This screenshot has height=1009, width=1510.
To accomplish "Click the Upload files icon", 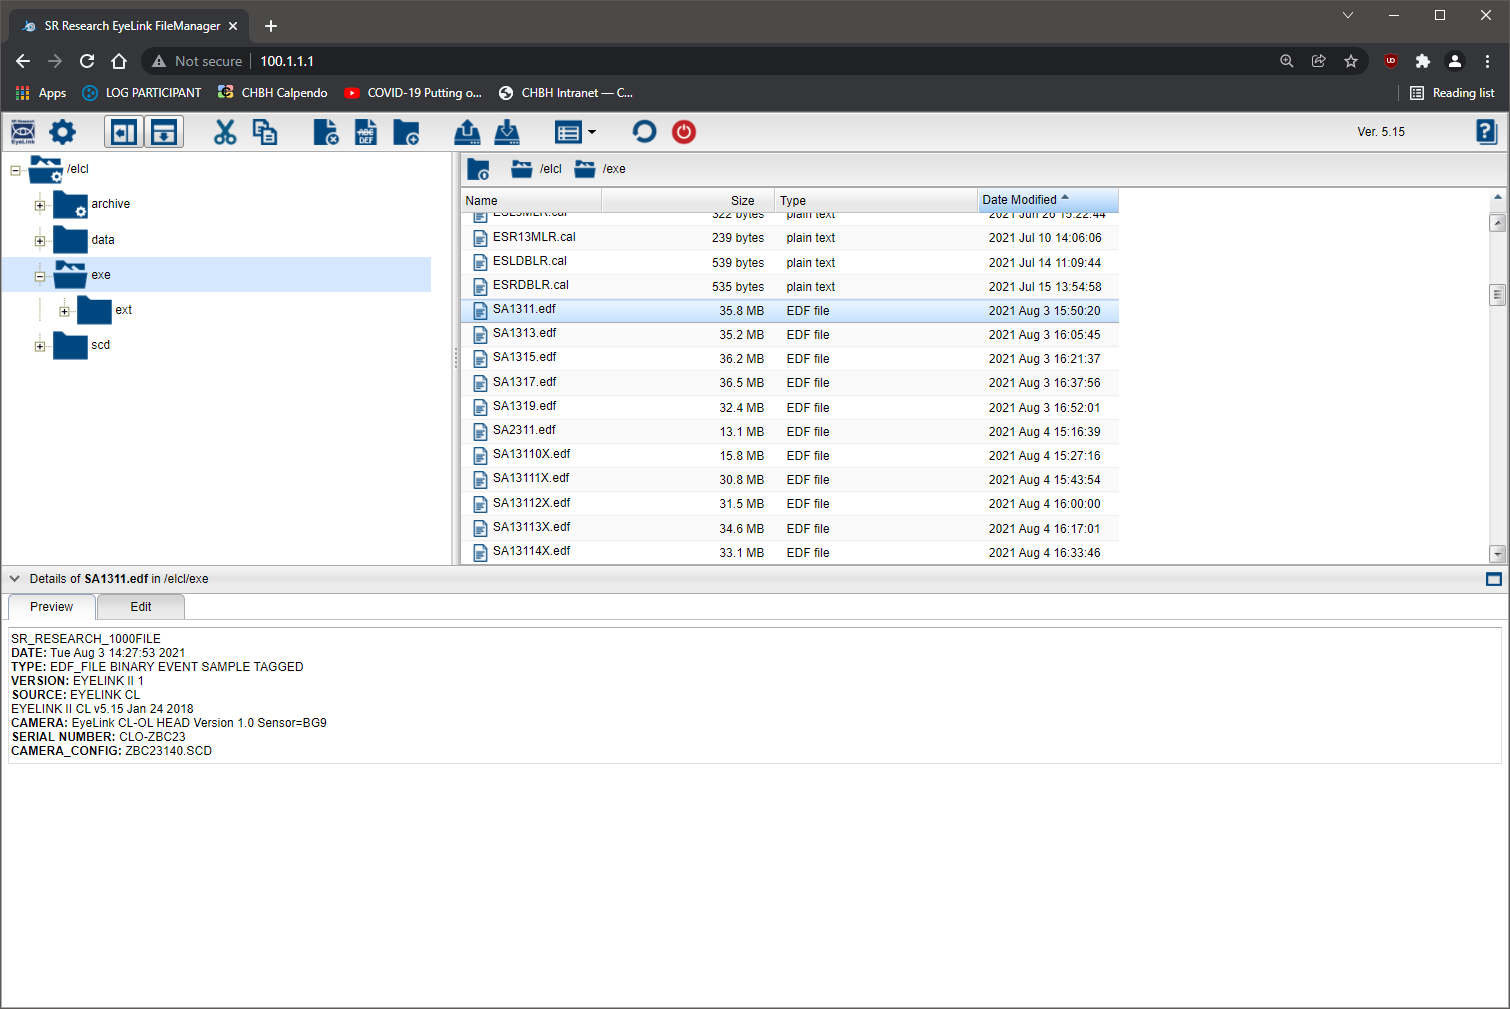I will pyautogui.click(x=467, y=131).
